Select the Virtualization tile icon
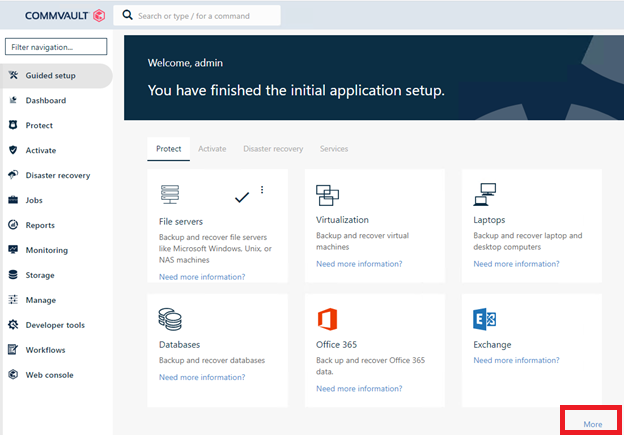This screenshot has width=624, height=435. 328,195
